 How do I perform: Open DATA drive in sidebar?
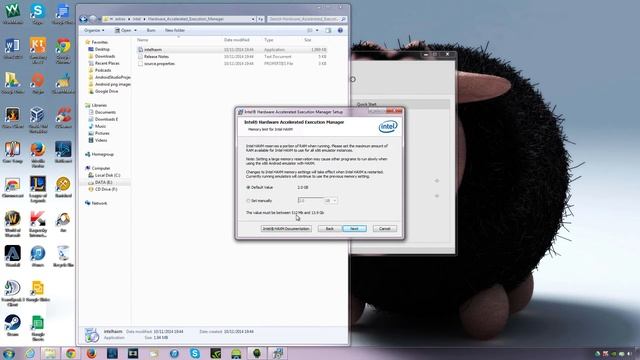[x=103, y=182]
